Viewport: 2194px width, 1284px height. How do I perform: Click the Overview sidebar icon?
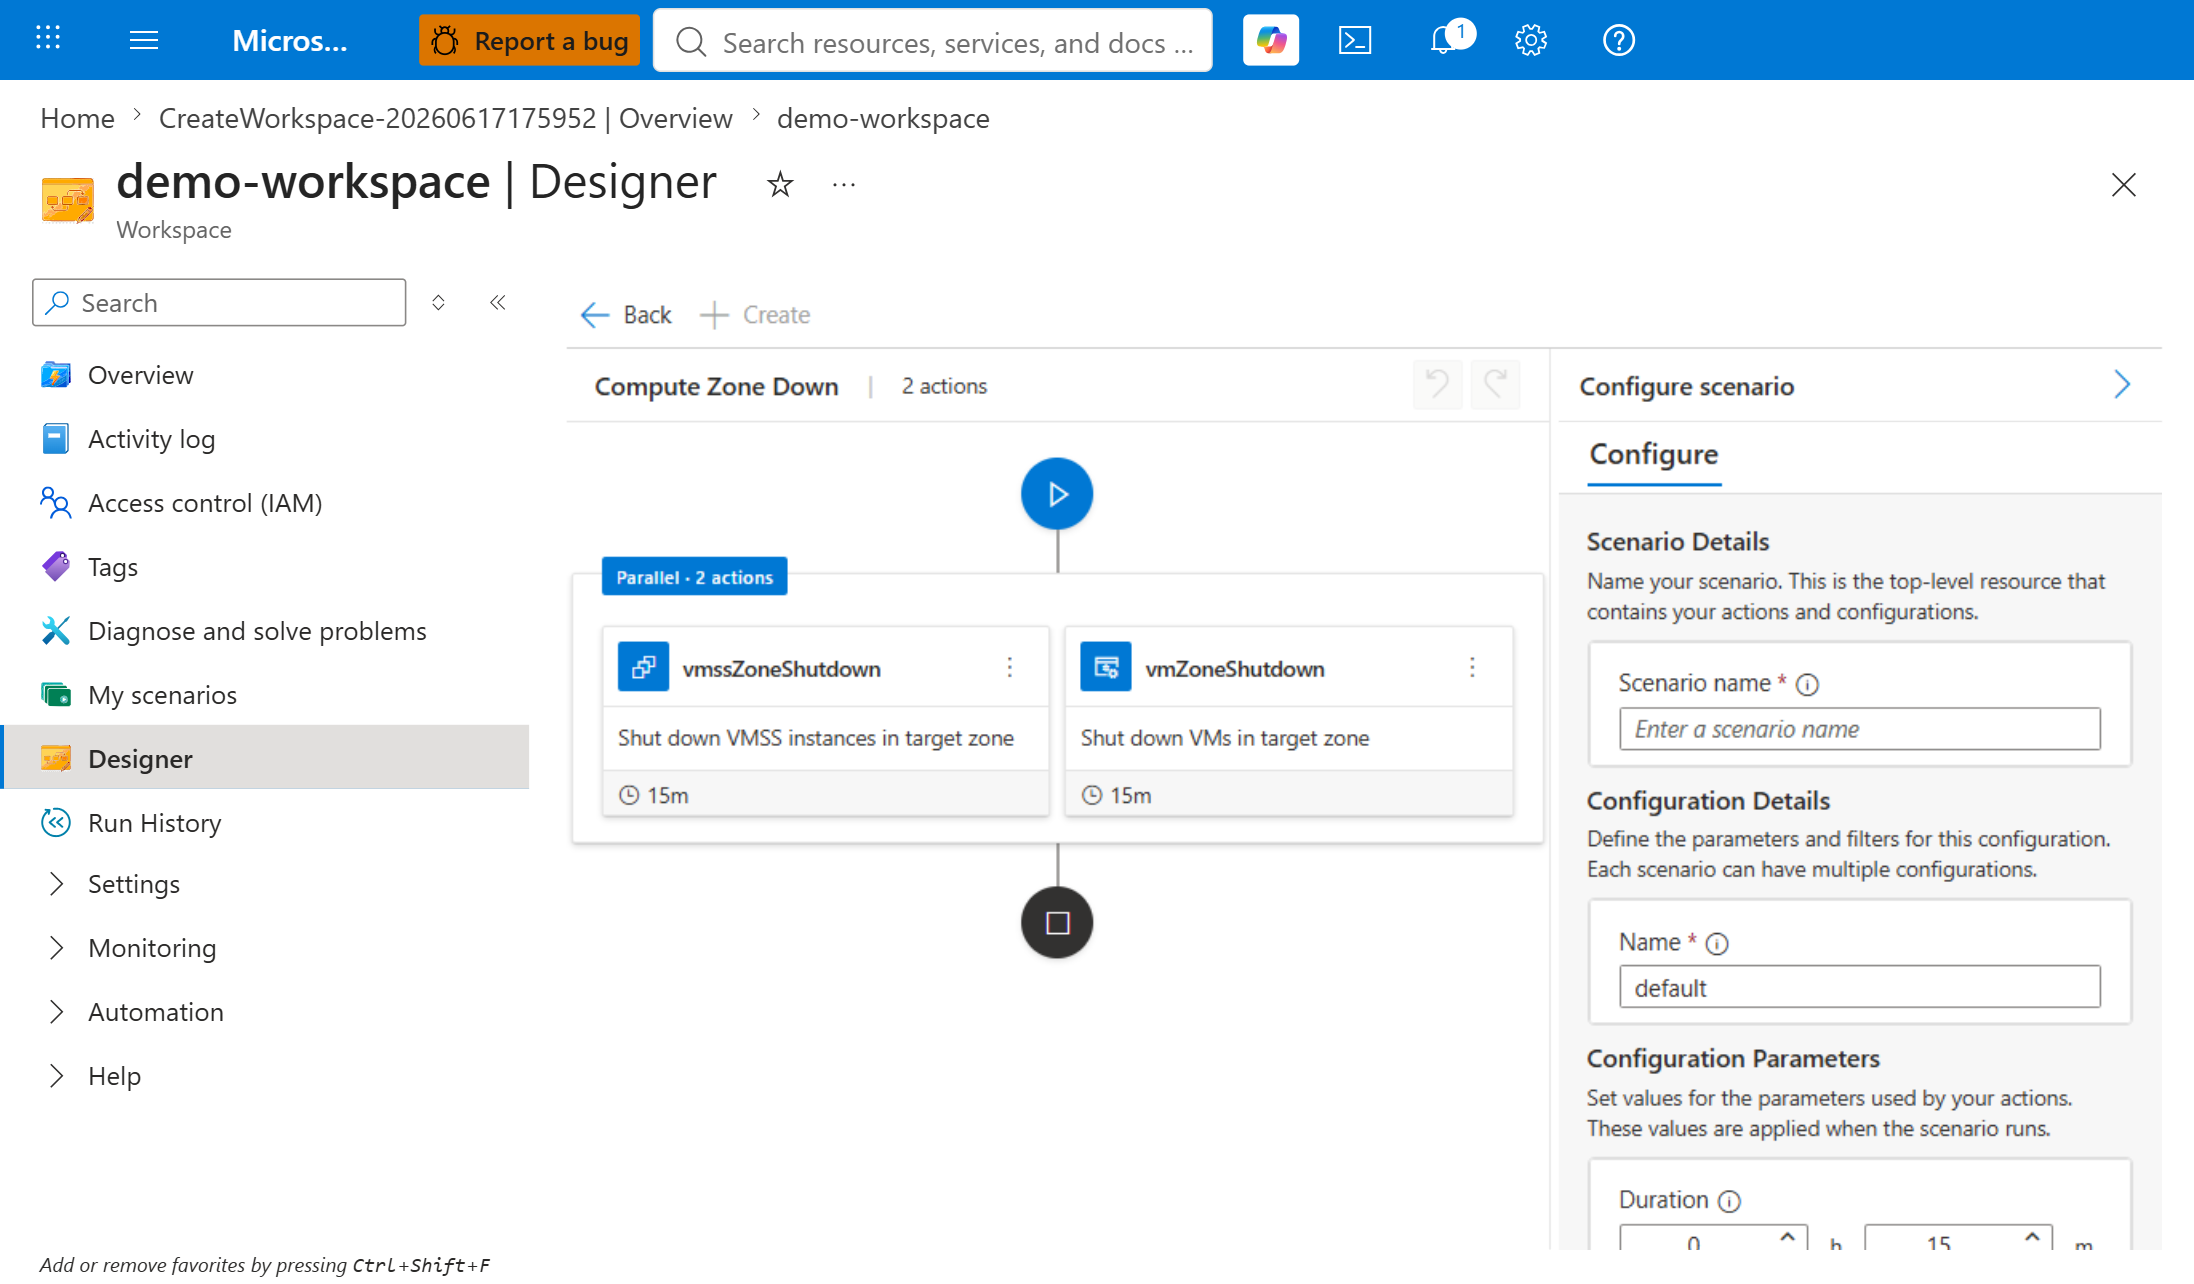tap(56, 375)
